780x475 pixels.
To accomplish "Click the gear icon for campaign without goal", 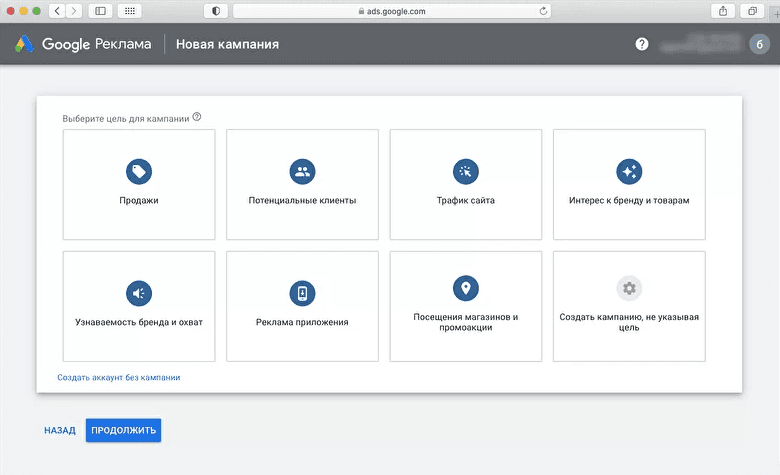I will pos(629,288).
